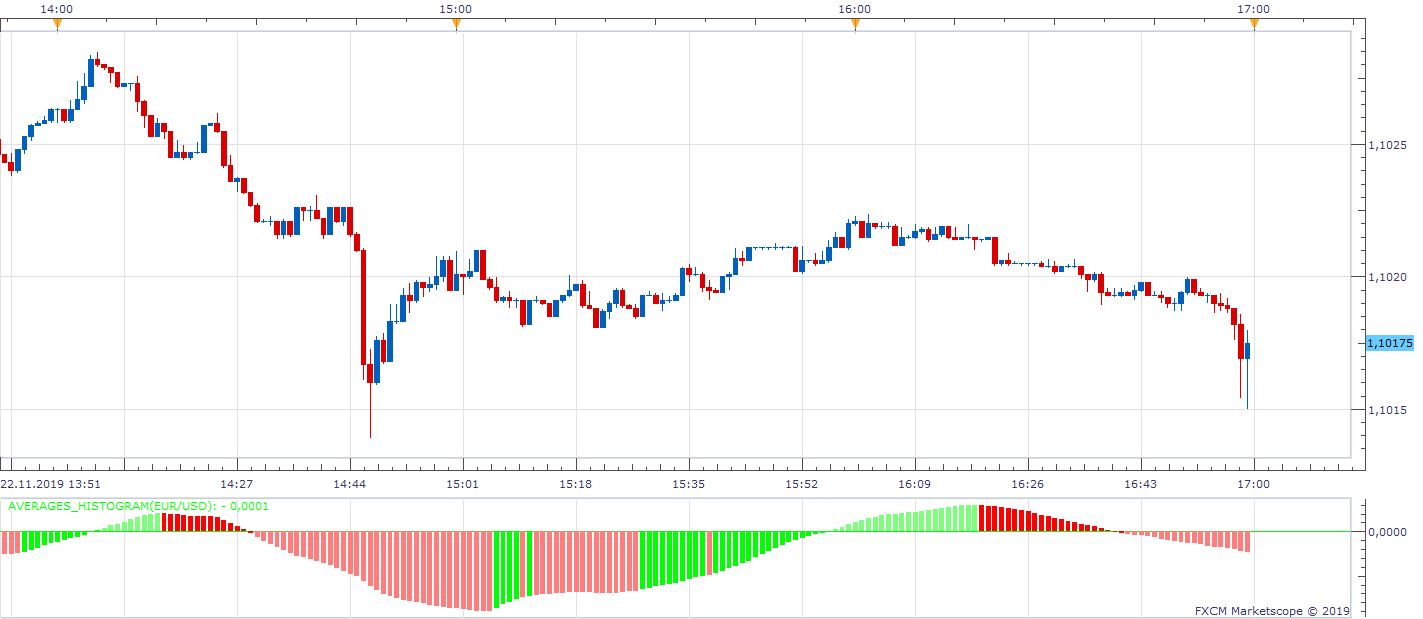The image size is (1423, 619).
Task: Click the top 16:00 hour label
Action: 855,9
